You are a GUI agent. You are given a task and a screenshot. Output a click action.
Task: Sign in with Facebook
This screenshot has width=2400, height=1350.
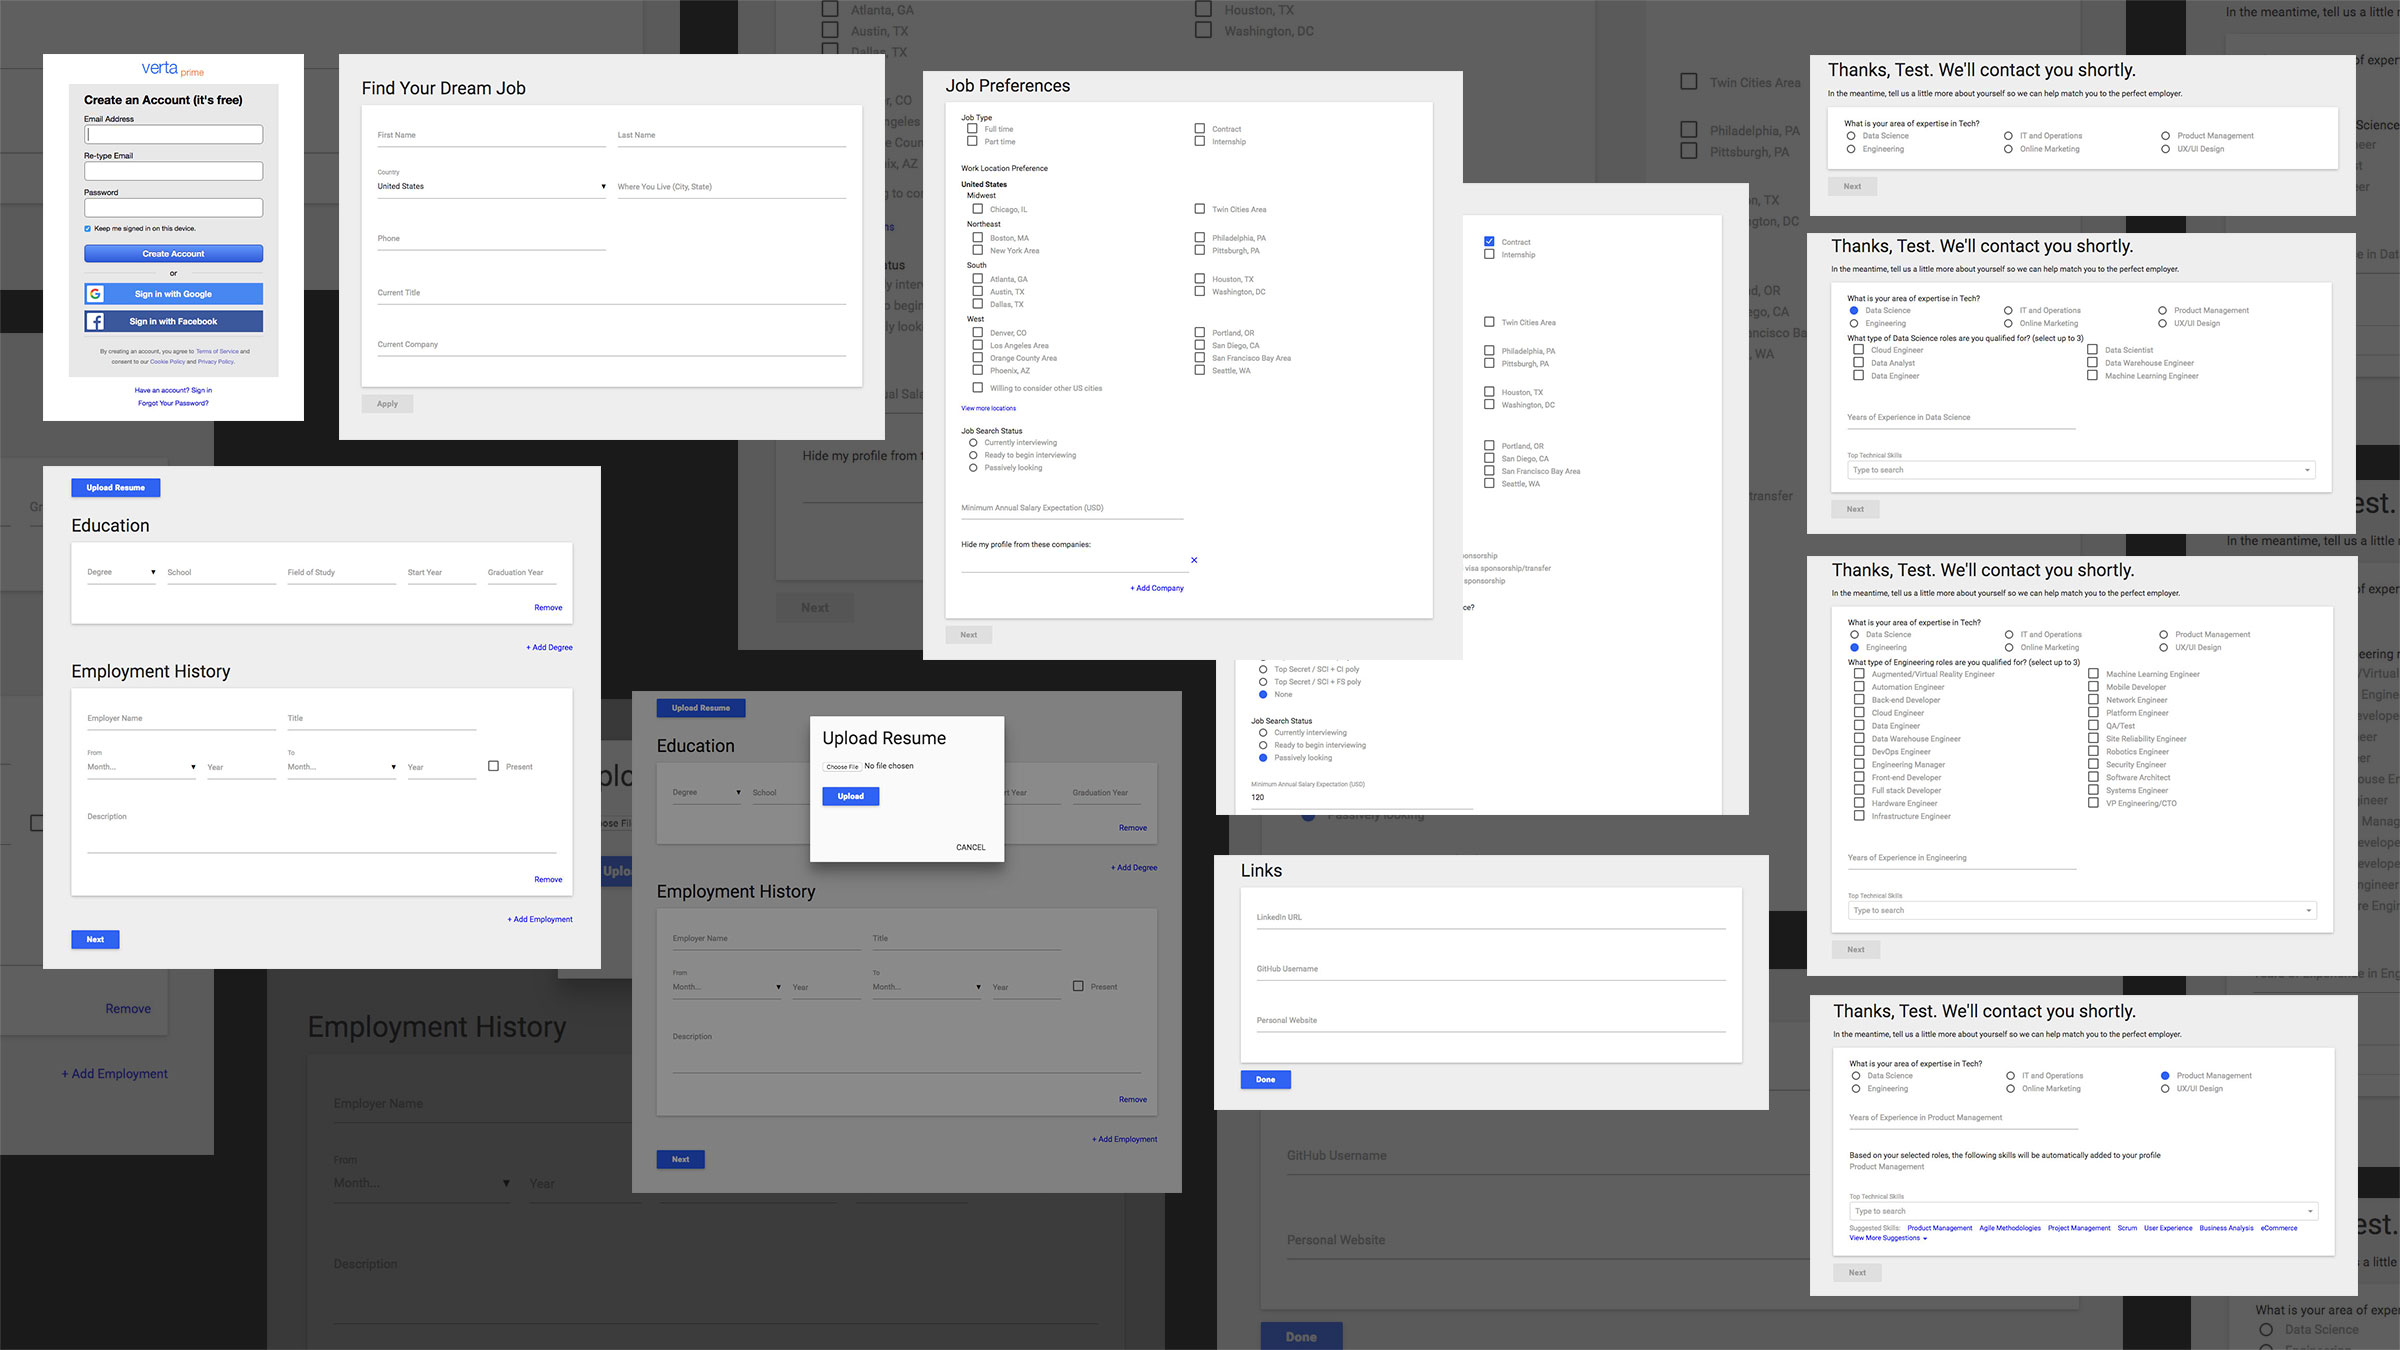pos(172,321)
